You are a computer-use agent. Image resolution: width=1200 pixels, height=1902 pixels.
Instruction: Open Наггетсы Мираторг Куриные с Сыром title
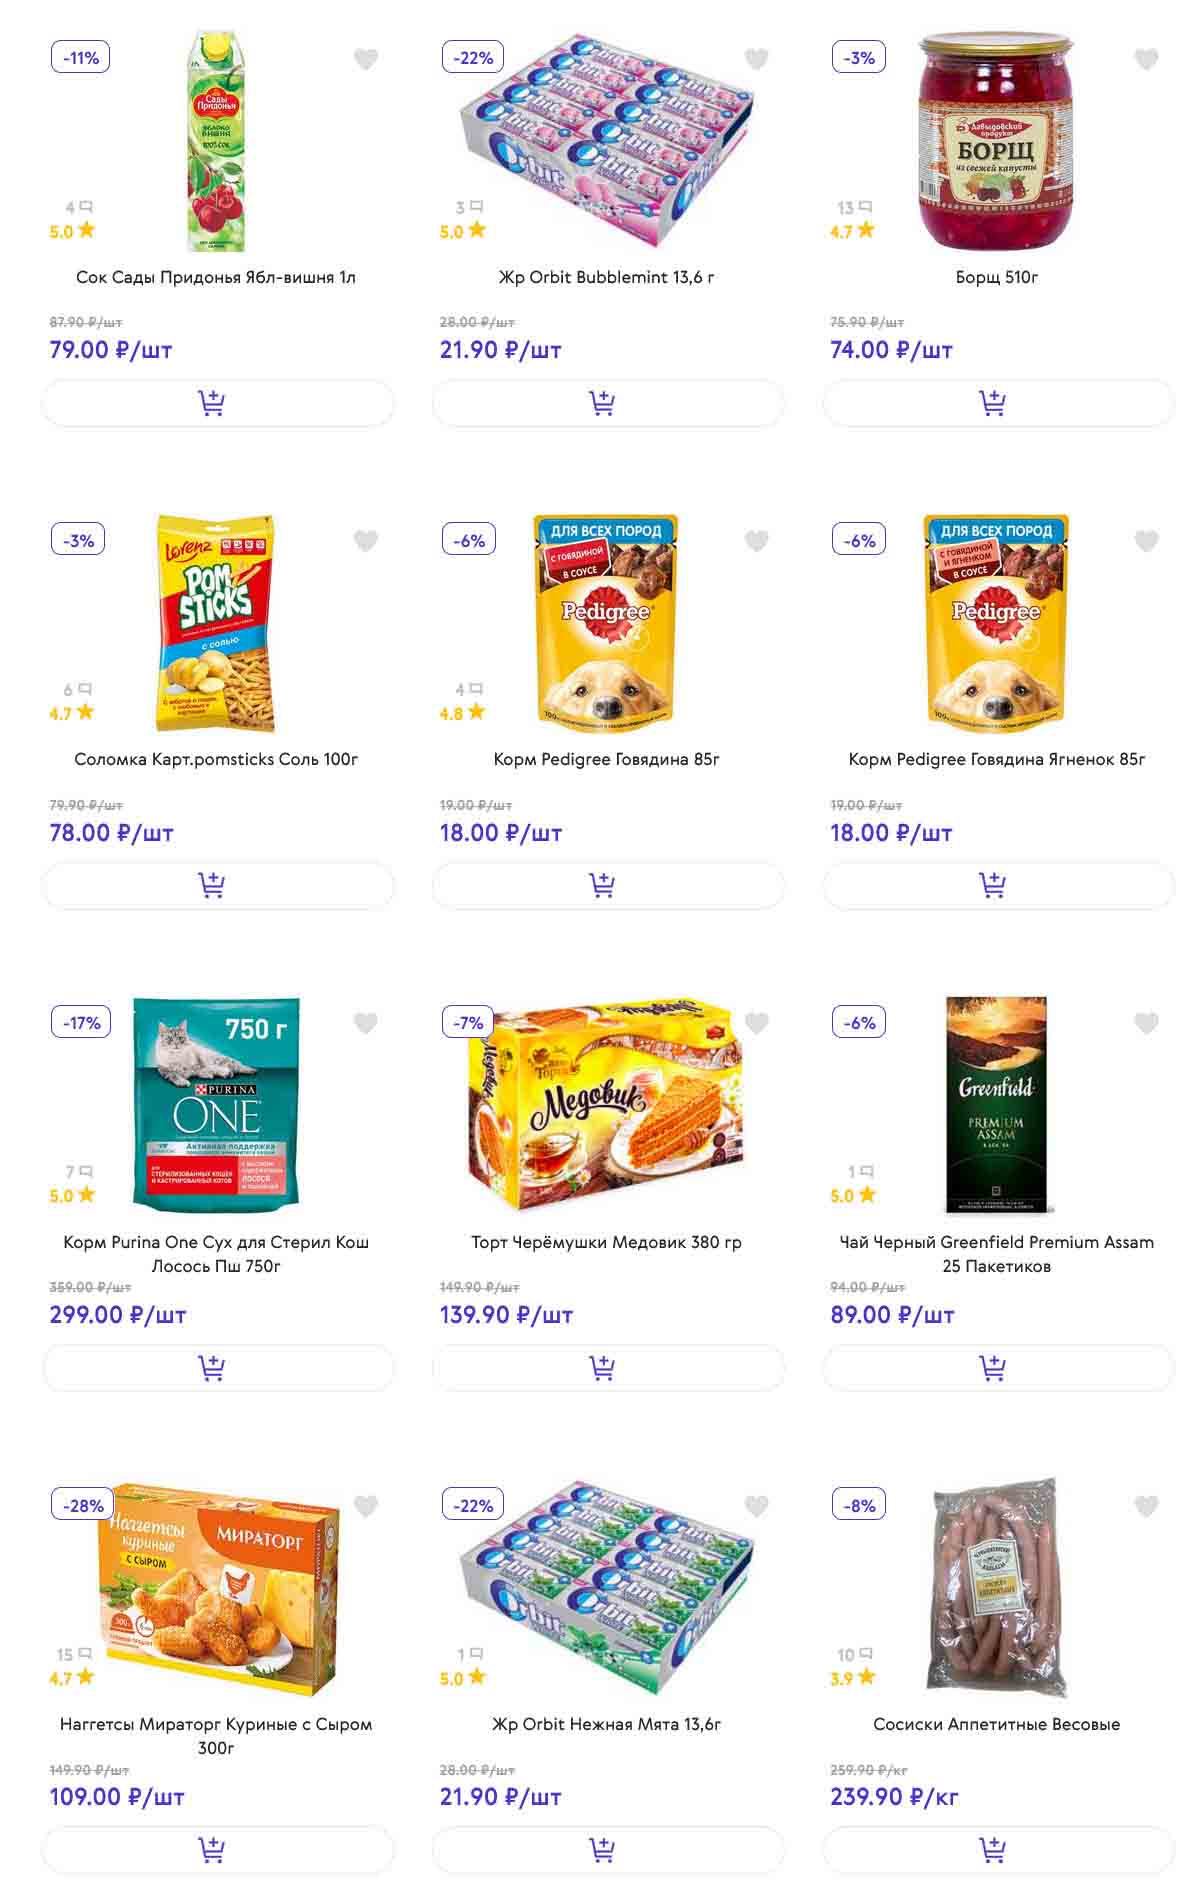(216, 1735)
